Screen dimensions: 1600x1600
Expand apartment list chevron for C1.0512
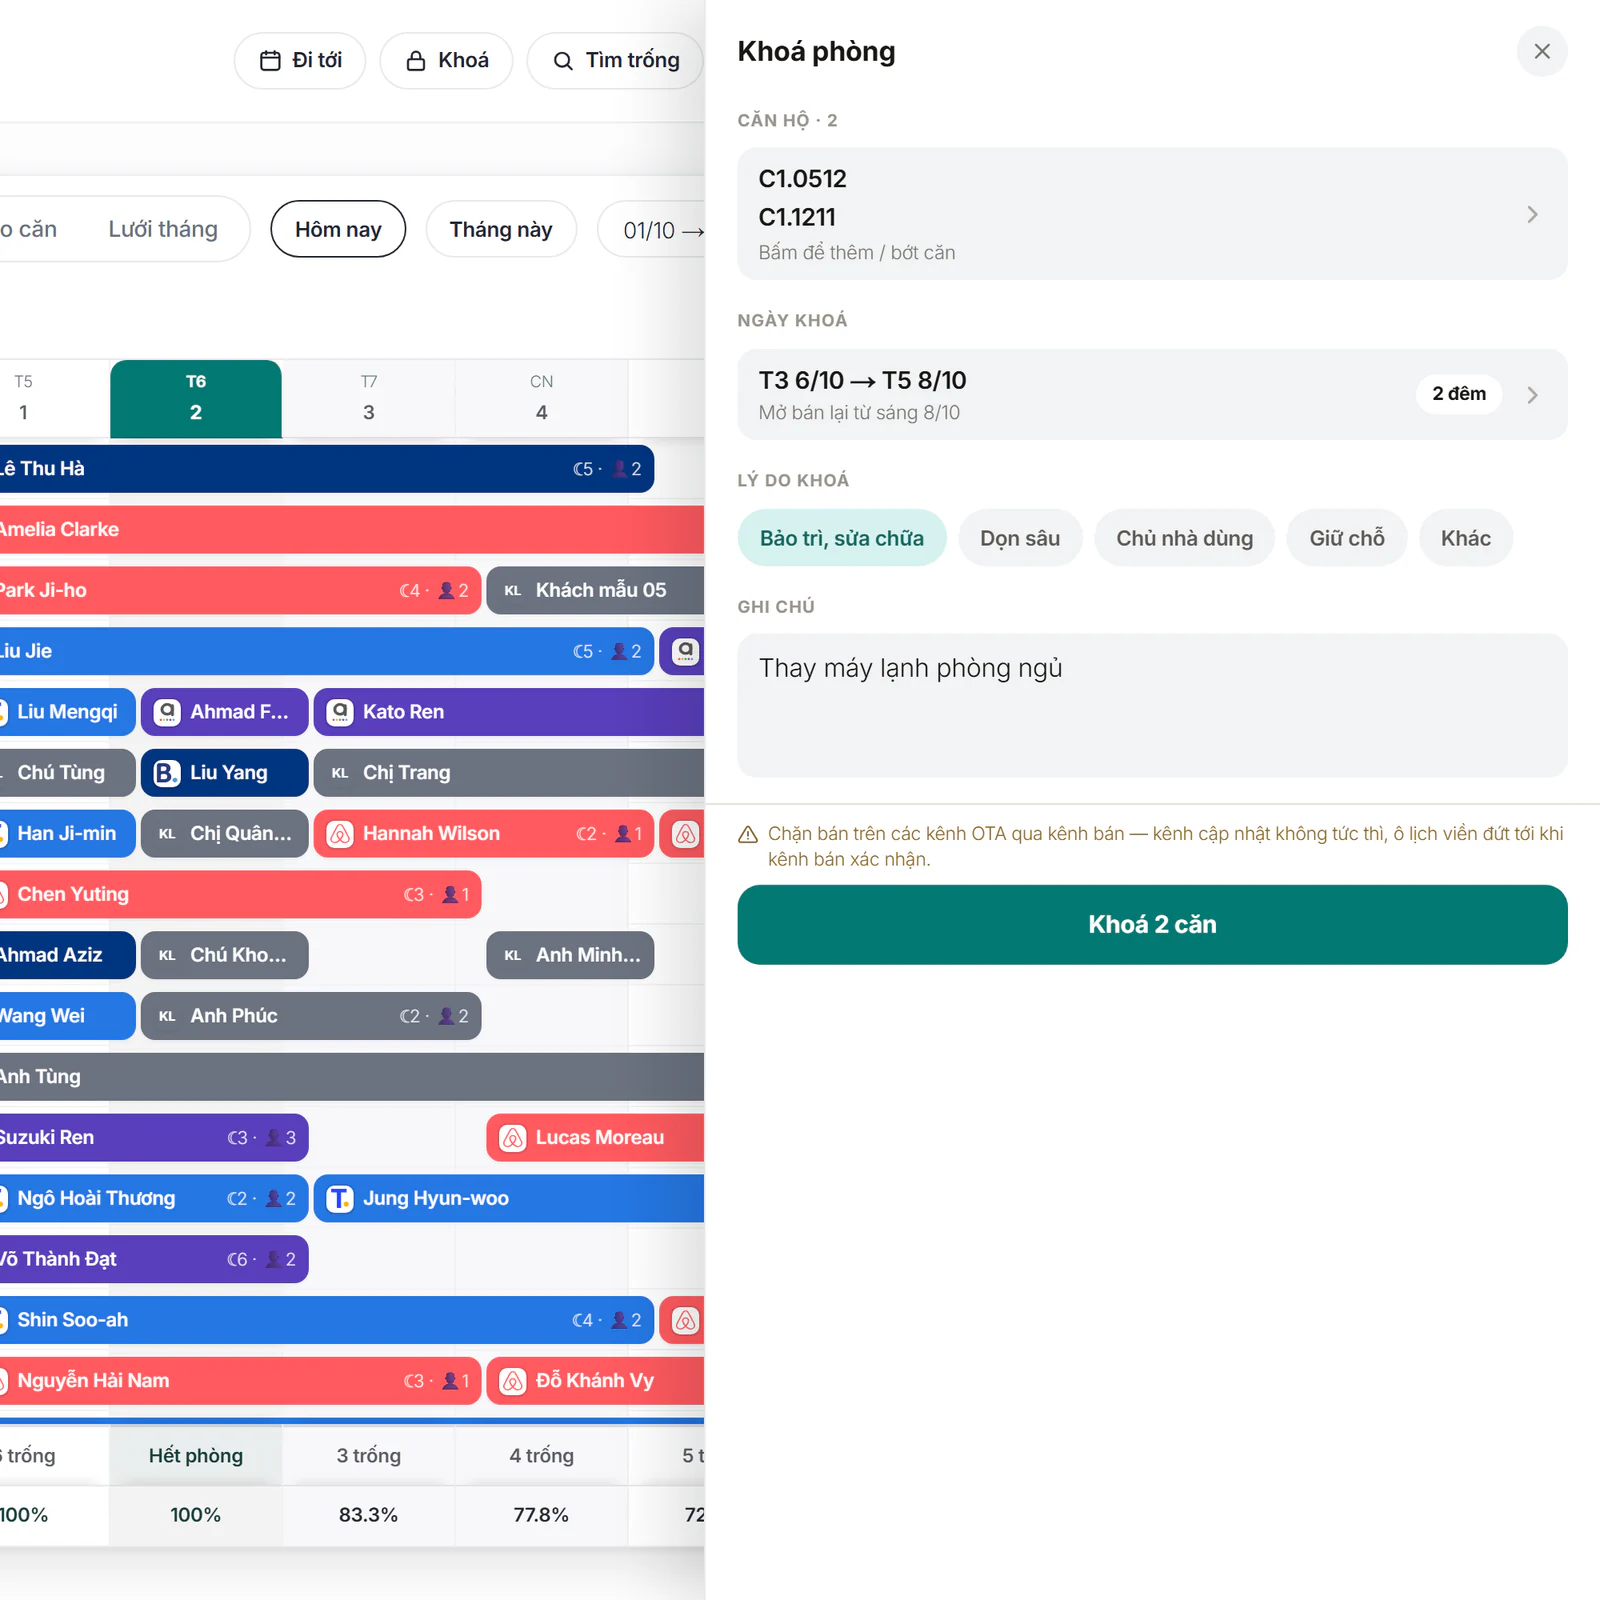coord(1532,215)
